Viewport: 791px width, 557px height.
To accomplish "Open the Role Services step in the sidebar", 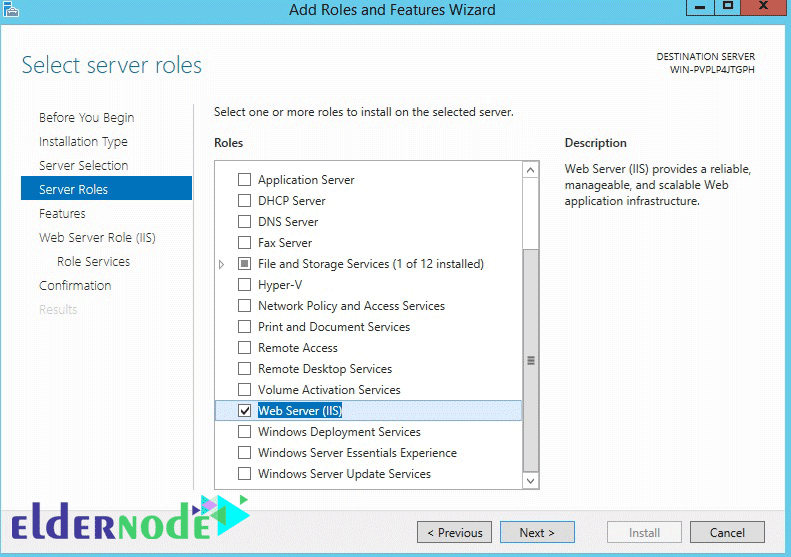I will pos(93,261).
